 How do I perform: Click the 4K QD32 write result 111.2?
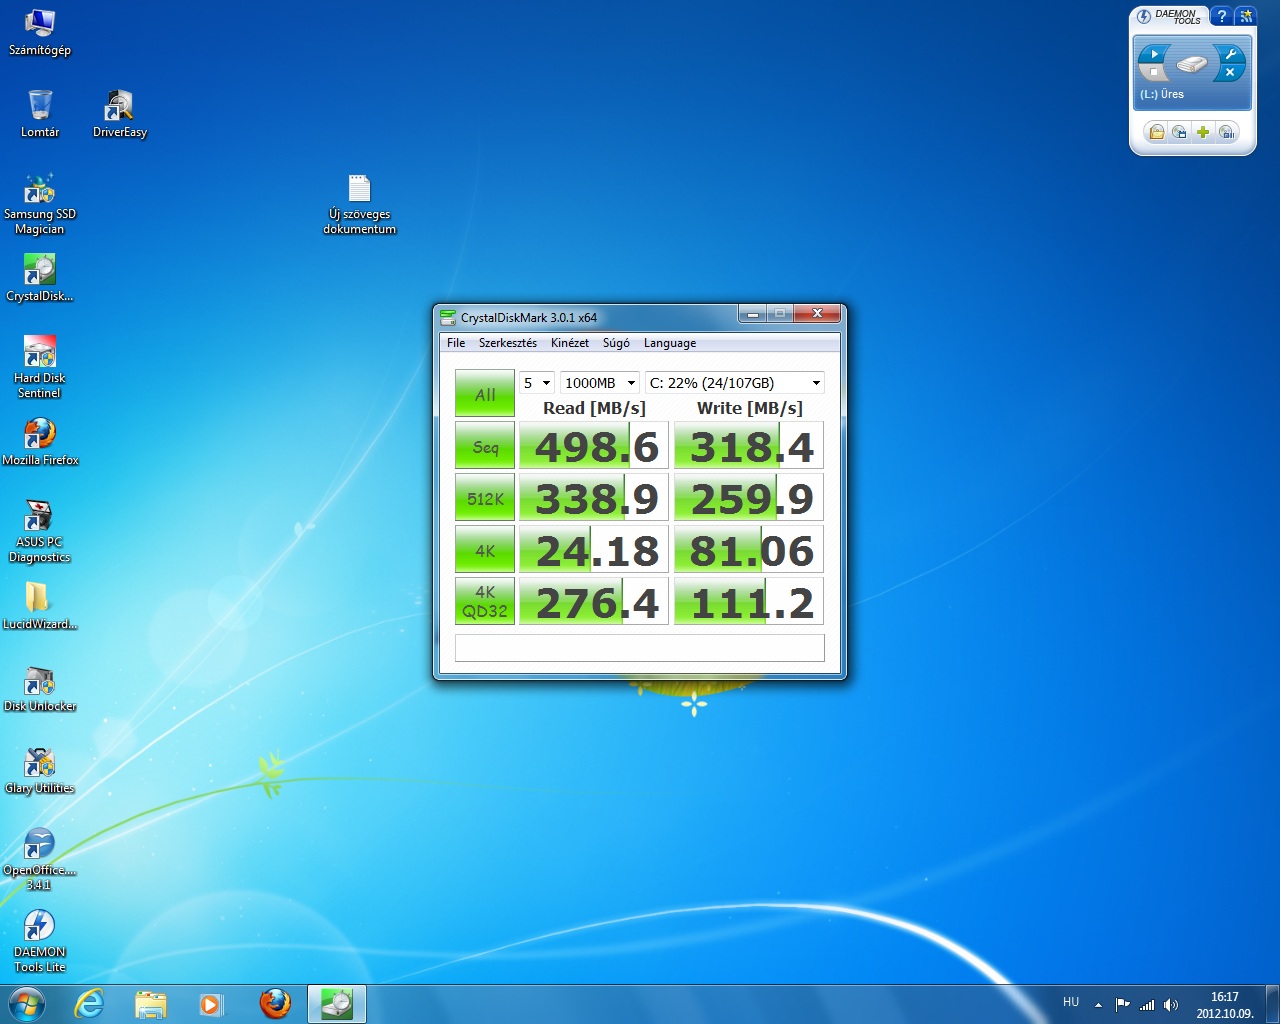(749, 602)
